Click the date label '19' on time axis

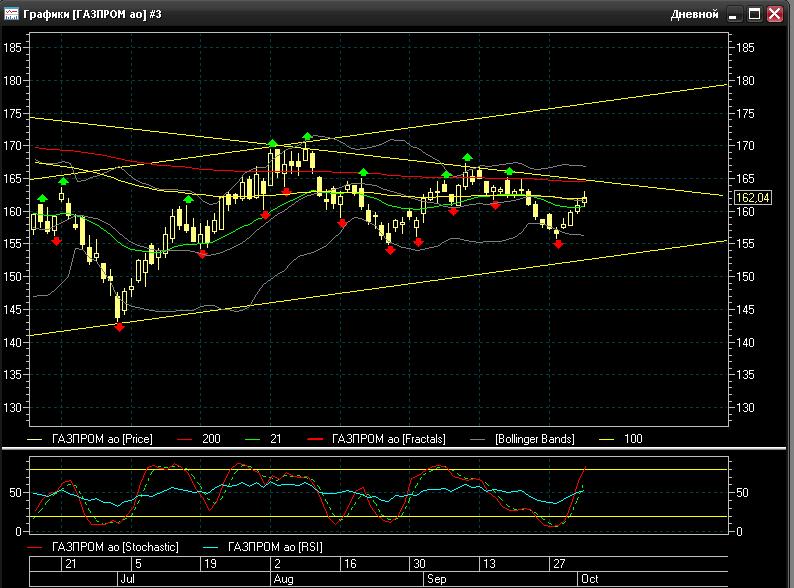(x=210, y=564)
